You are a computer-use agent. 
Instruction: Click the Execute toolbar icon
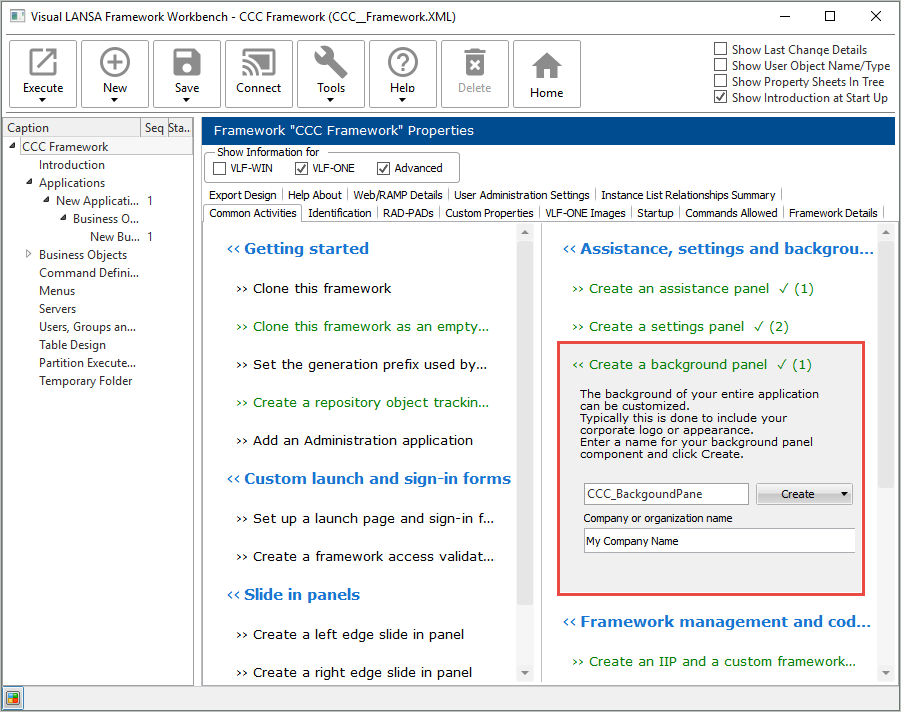43,64
